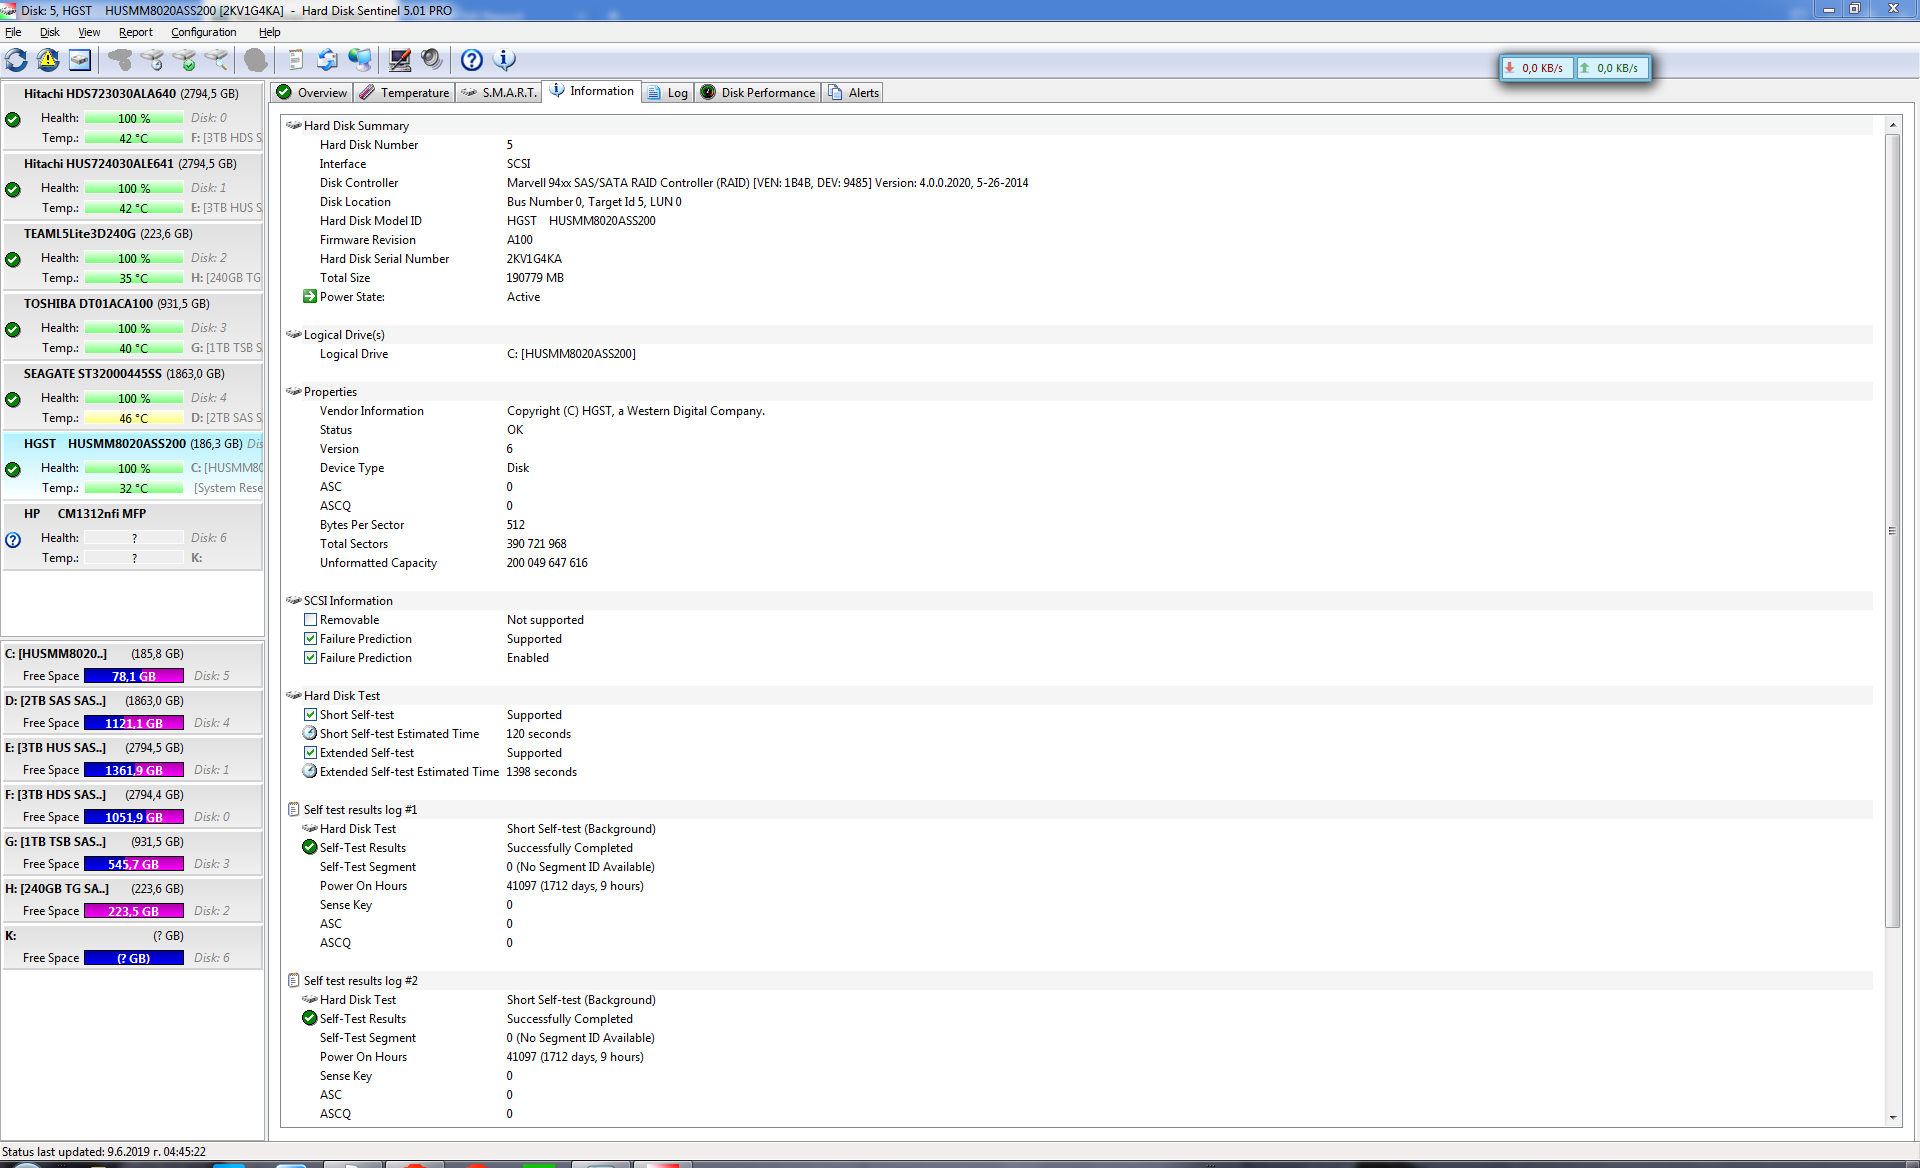This screenshot has height=1168, width=1920.
Task: Switch to the Temperature tab
Action: (405, 92)
